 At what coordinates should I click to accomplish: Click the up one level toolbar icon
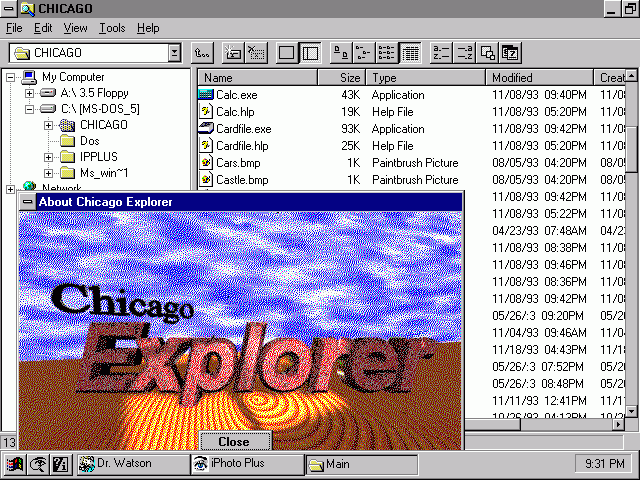coord(203,53)
